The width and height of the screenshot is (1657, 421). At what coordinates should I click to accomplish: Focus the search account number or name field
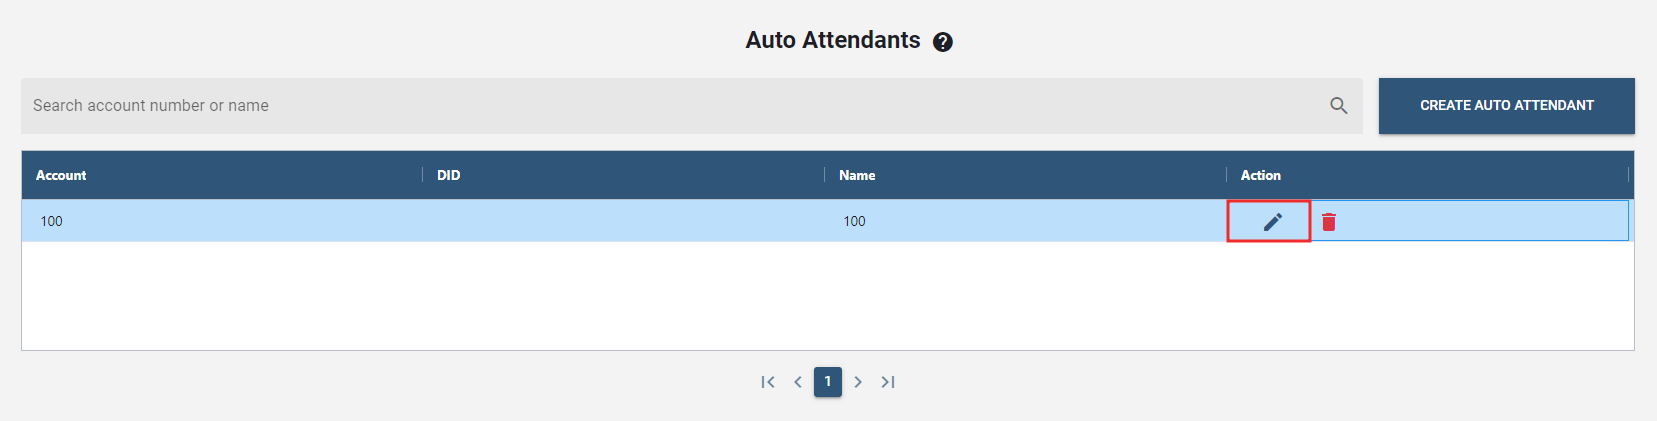tap(670, 106)
